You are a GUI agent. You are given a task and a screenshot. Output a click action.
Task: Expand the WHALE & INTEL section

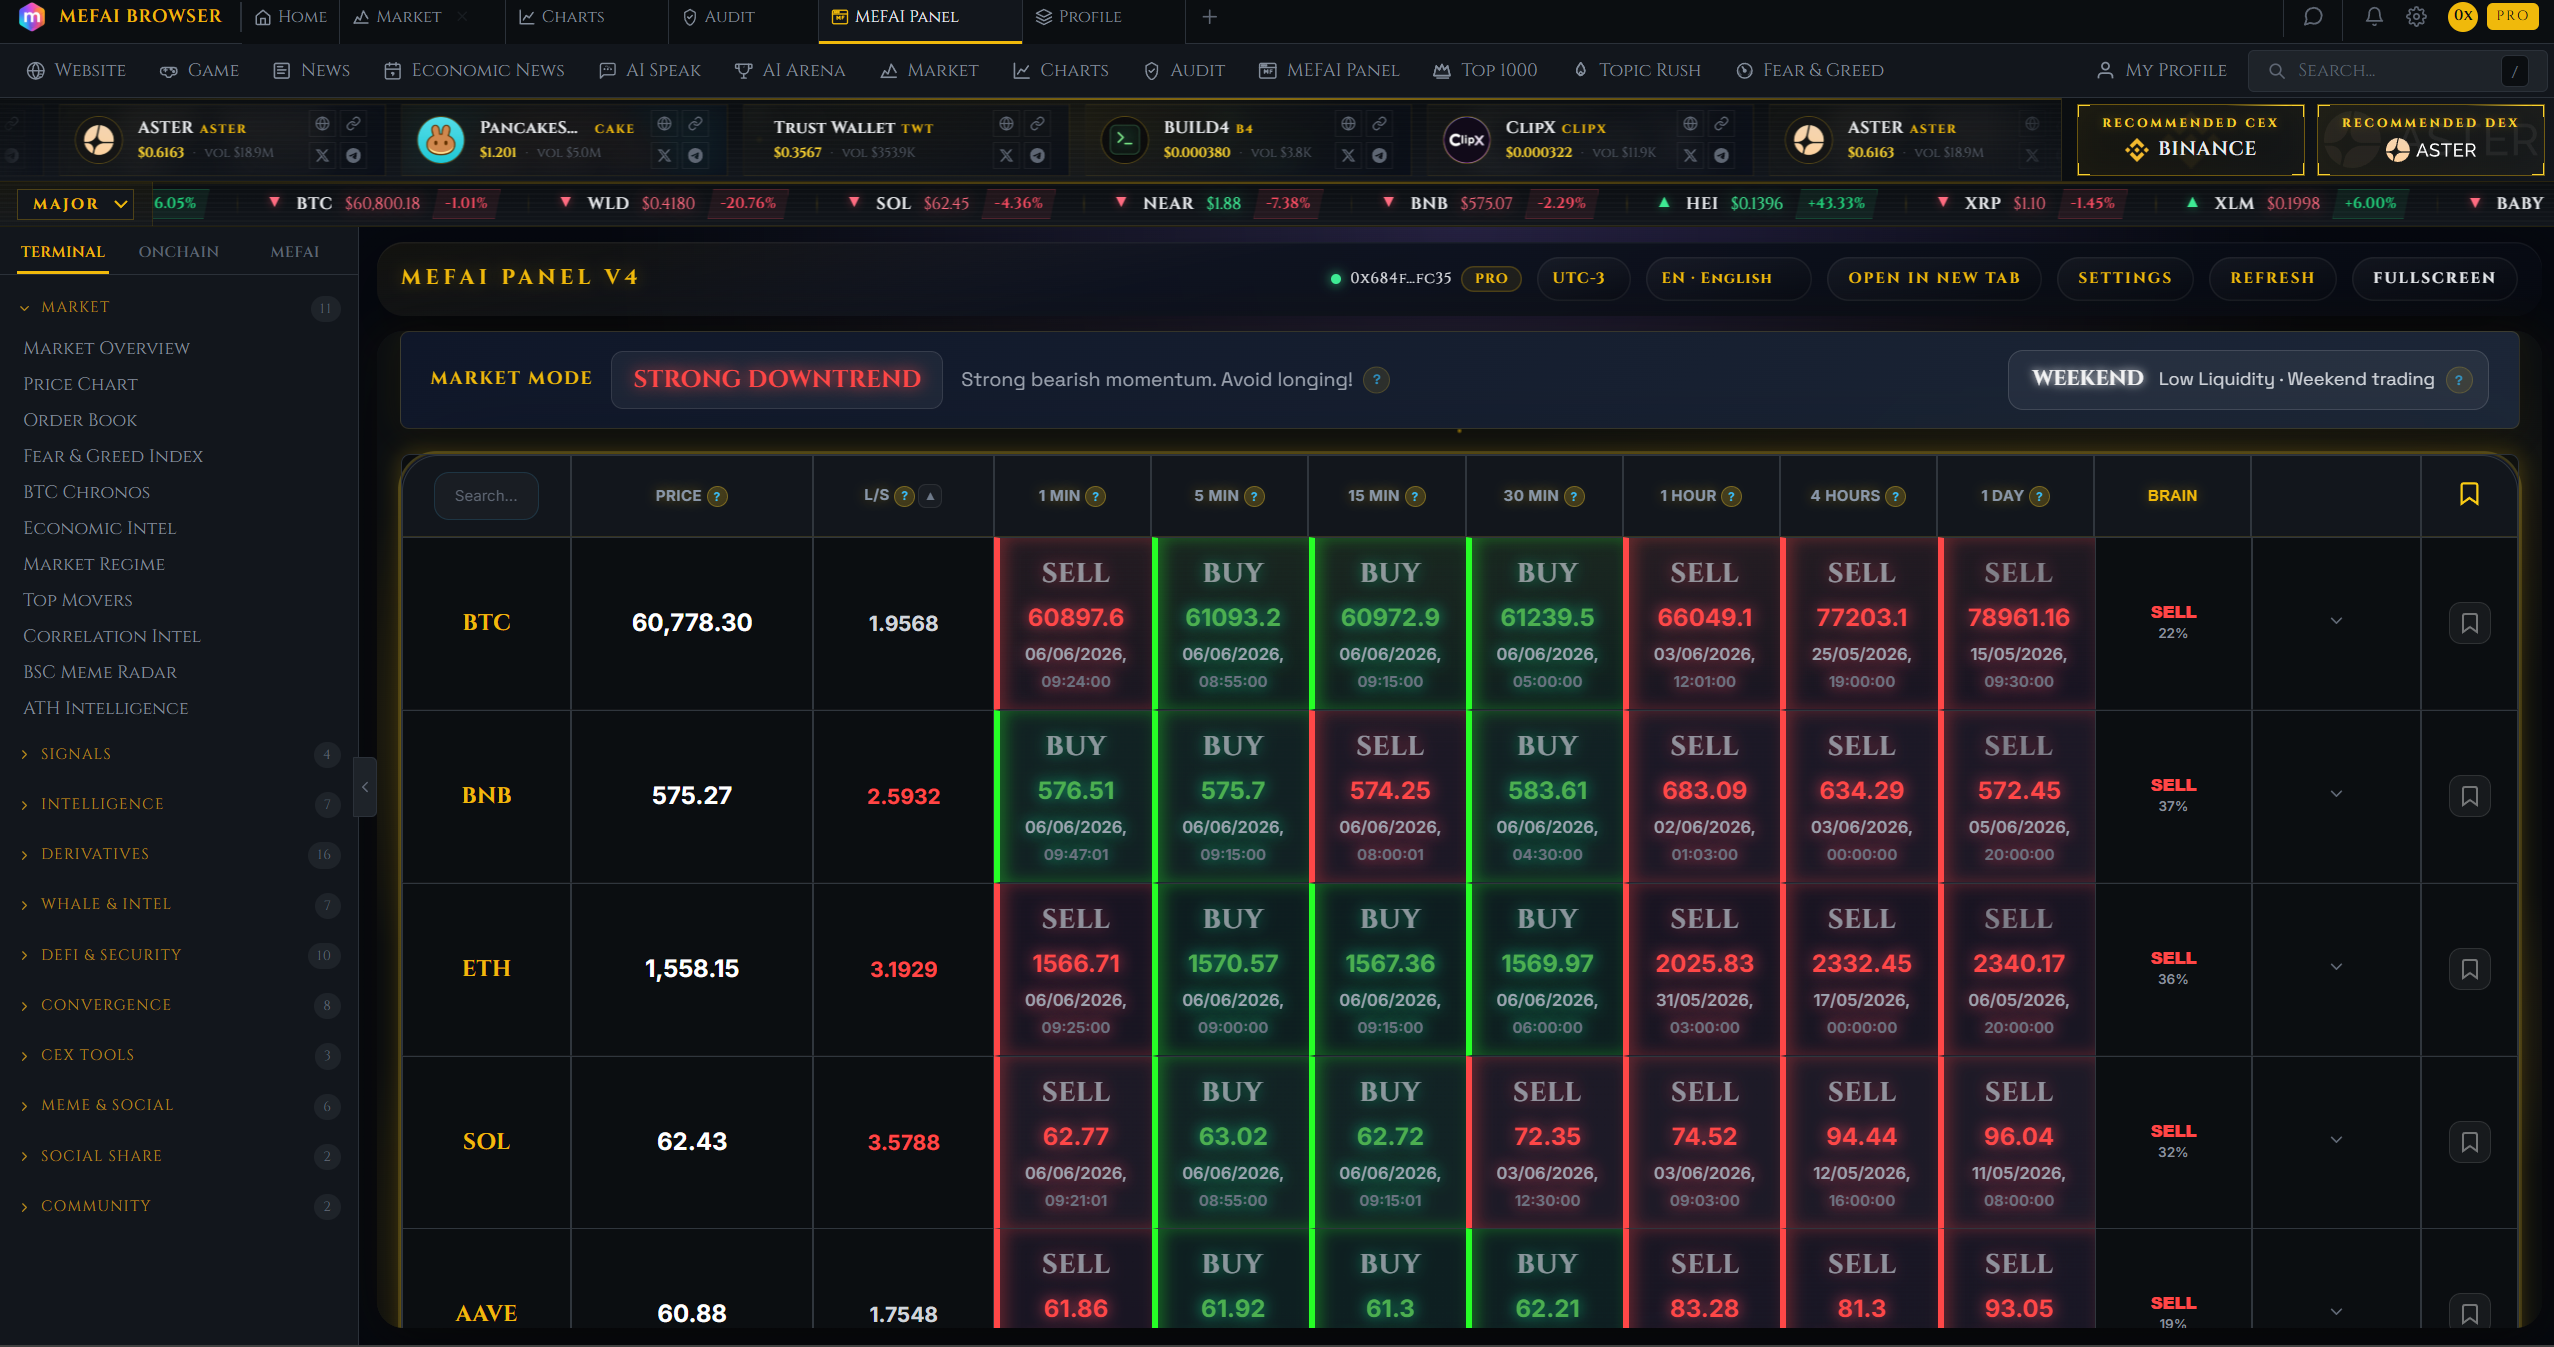pyautogui.click(x=179, y=904)
